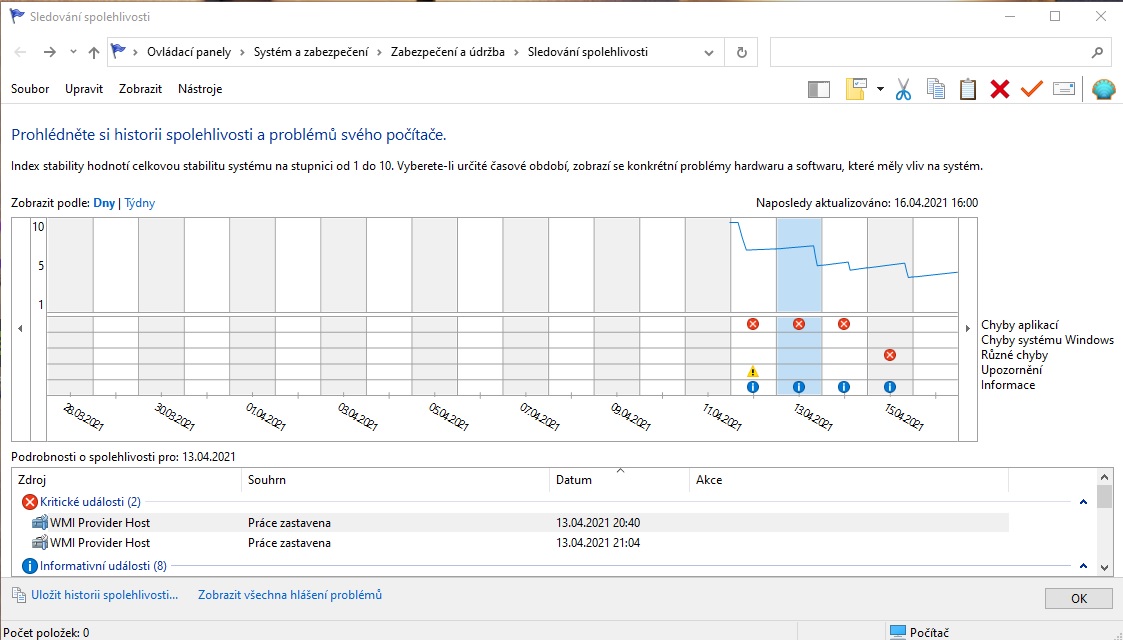
Task: Click Uložit historii spolehlivosti link
Action: pyautogui.click(x=104, y=595)
